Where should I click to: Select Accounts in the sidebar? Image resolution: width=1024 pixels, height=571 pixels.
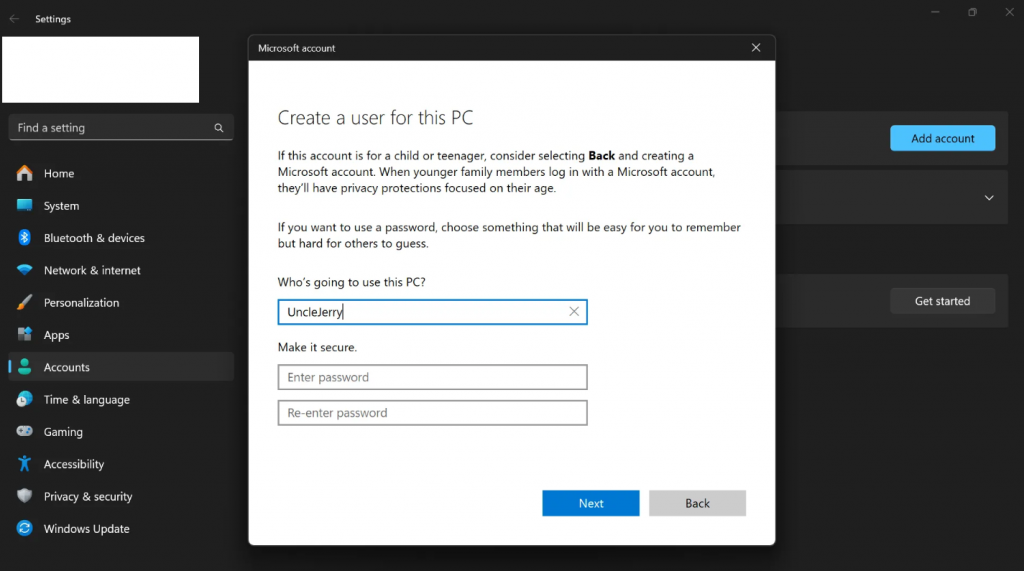click(121, 367)
